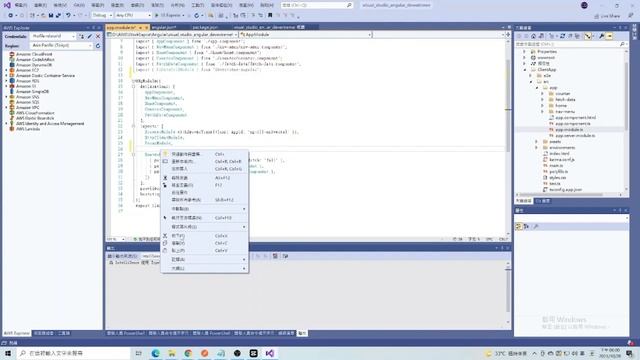
Task: Click the Output panel vertical scrollbar
Action: click(508, 292)
